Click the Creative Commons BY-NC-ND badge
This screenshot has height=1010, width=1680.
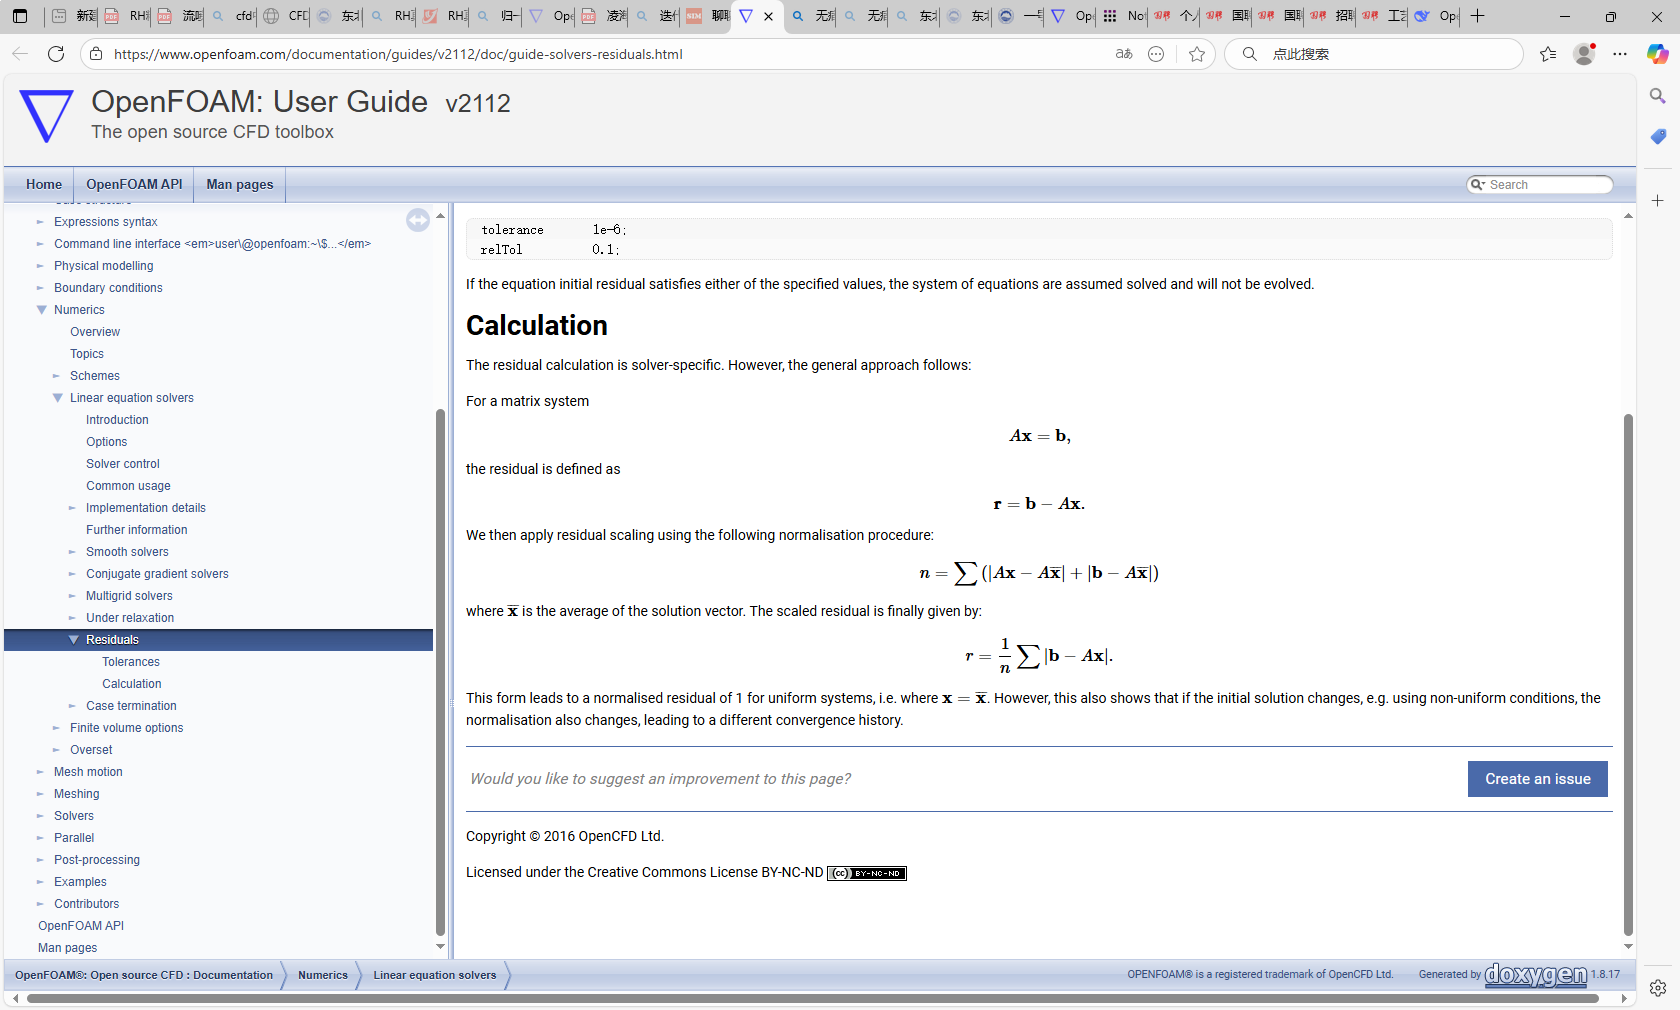(x=866, y=873)
